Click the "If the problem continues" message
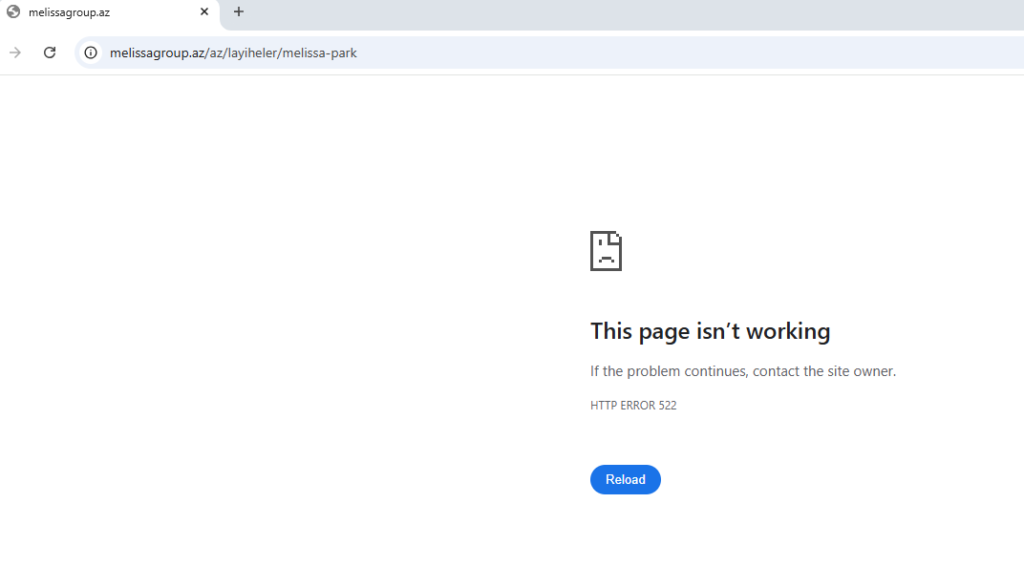Screen dimensions: 1024x566 pos(668,371)
